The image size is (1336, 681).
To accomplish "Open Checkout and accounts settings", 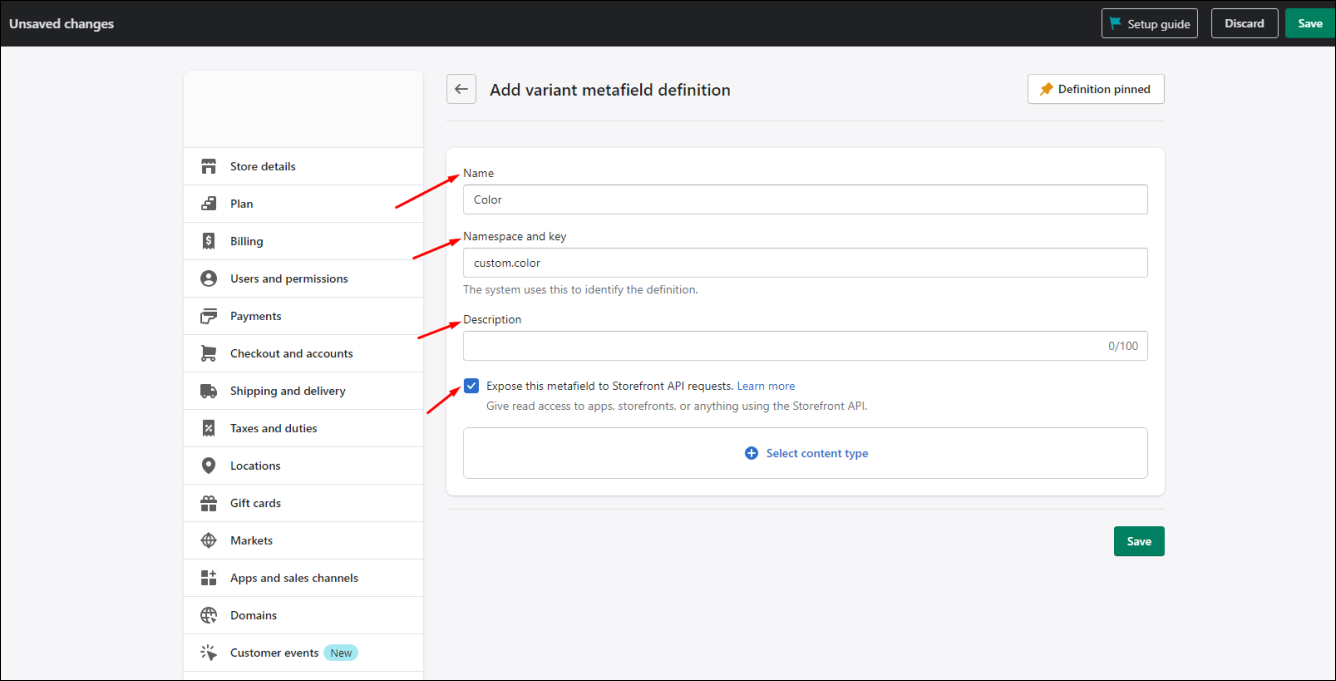I will click(x=304, y=353).
